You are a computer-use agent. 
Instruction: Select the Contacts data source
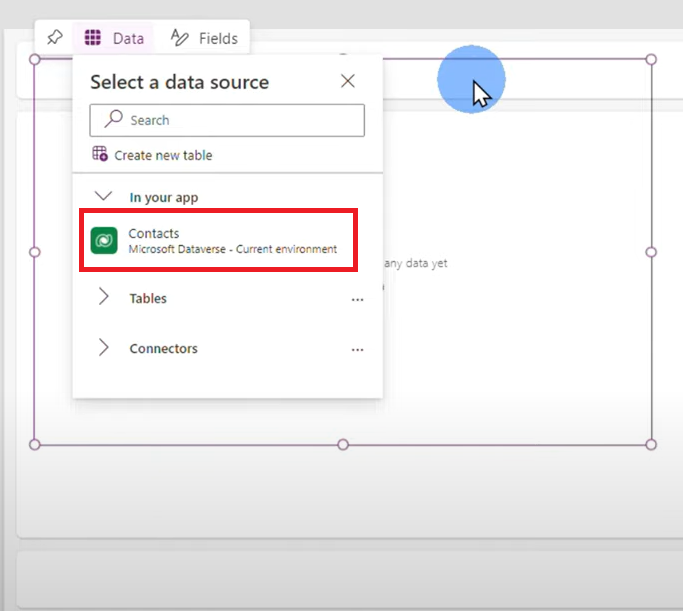[x=218, y=240]
